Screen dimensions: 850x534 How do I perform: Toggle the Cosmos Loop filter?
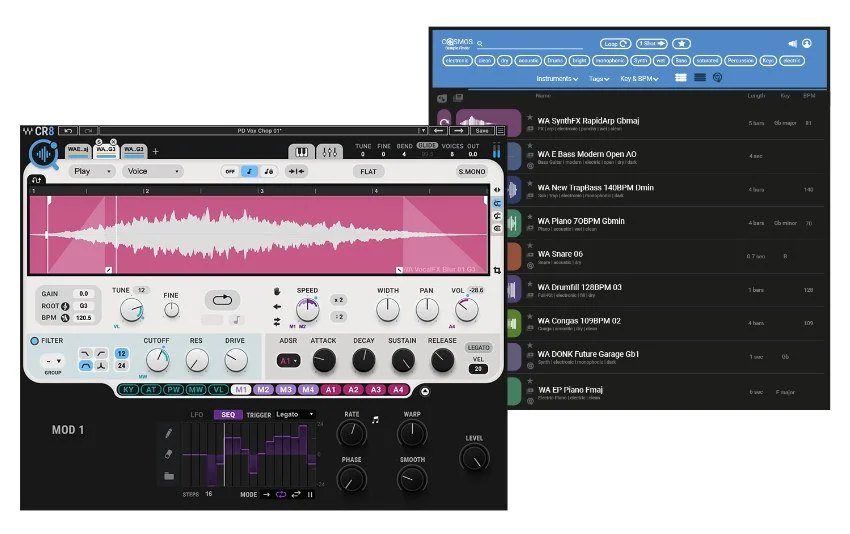coord(615,43)
